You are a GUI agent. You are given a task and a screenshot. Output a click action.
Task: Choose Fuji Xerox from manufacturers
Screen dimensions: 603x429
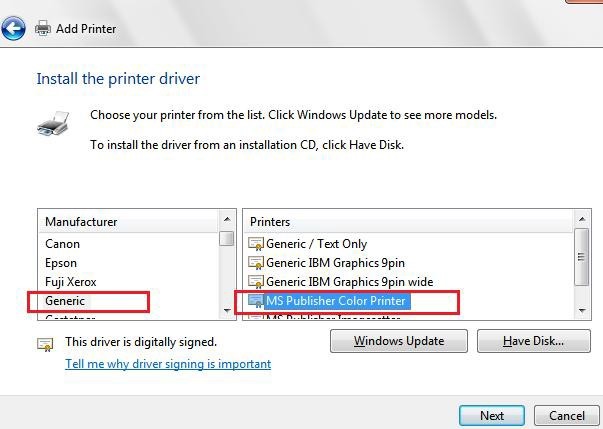tap(70, 281)
